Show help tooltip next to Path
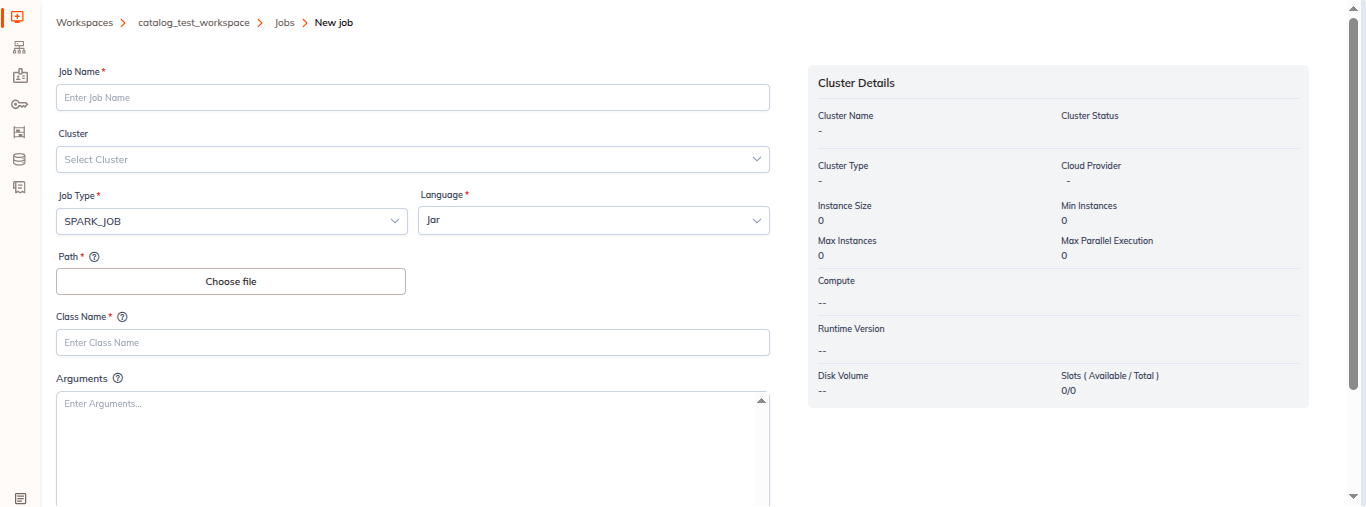This screenshot has height=507, width=1366. click(x=94, y=257)
